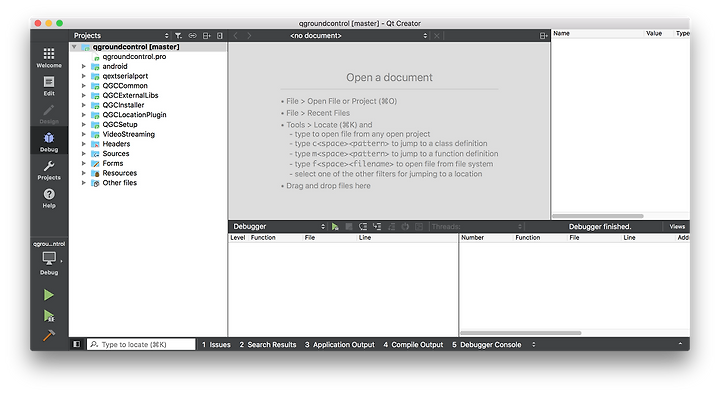Expand the QGCInstaller folder
This screenshot has height=394, width=720.
[84, 105]
